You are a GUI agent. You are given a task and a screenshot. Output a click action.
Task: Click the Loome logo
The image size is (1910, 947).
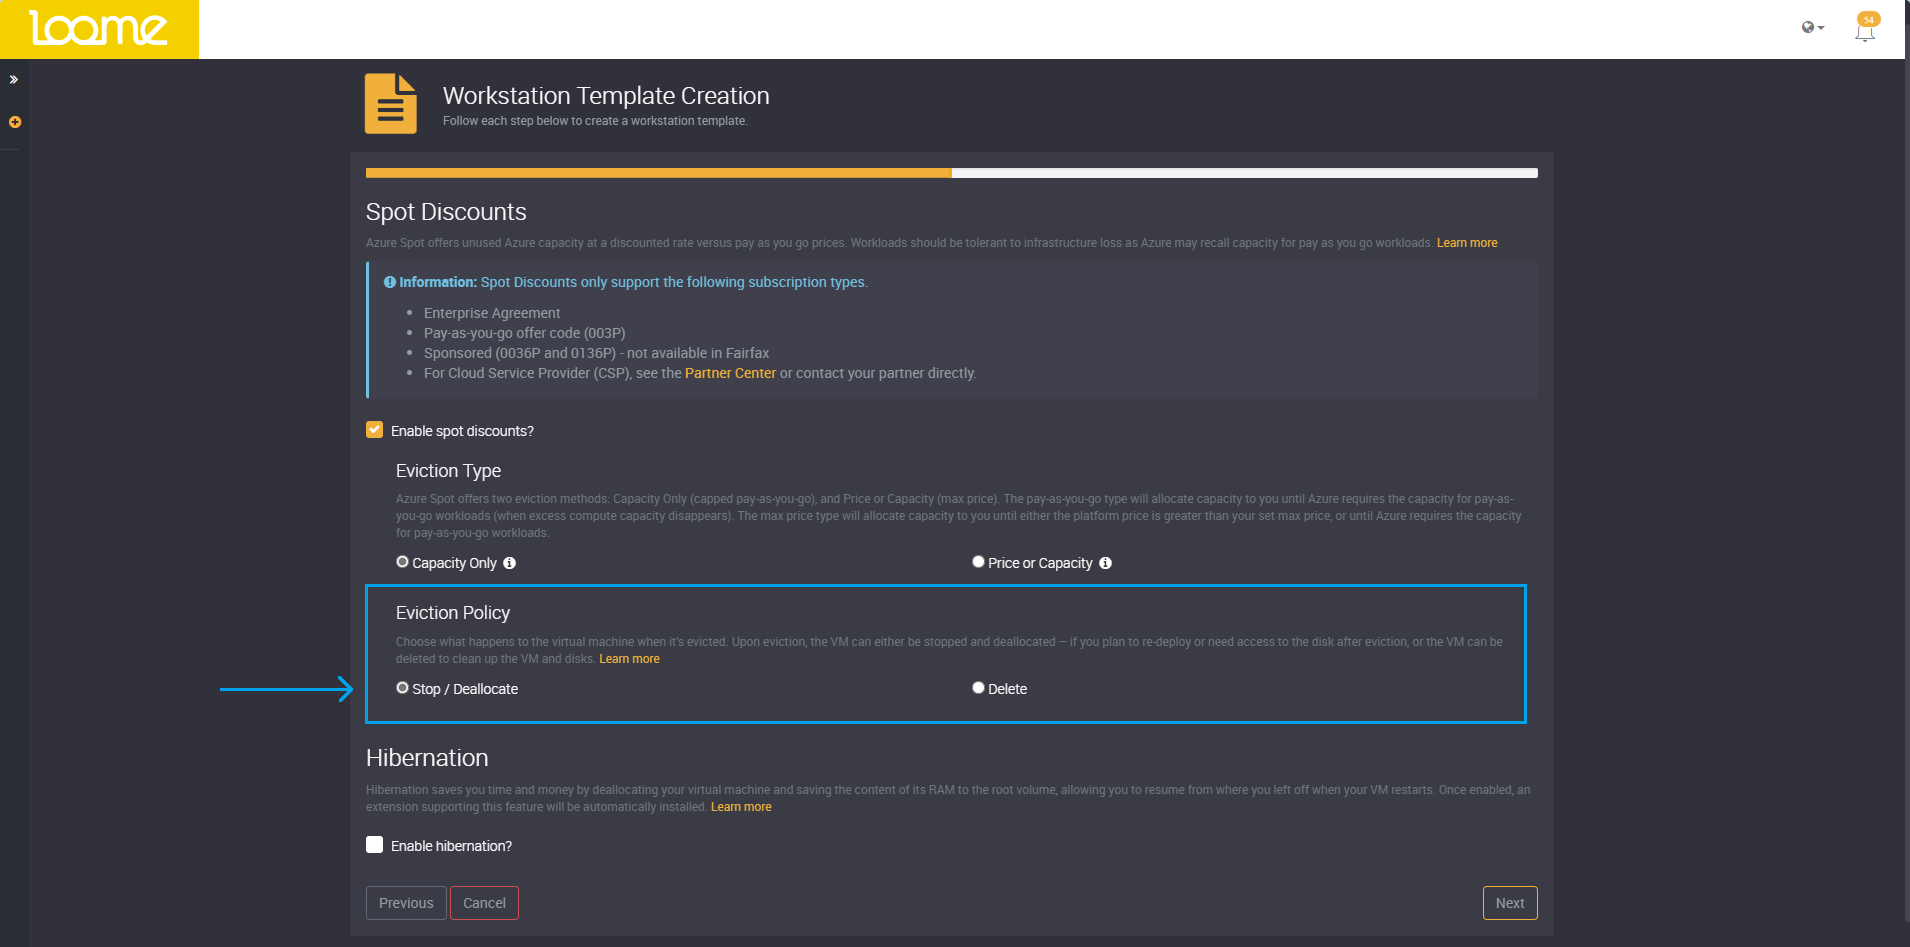tap(99, 29)
